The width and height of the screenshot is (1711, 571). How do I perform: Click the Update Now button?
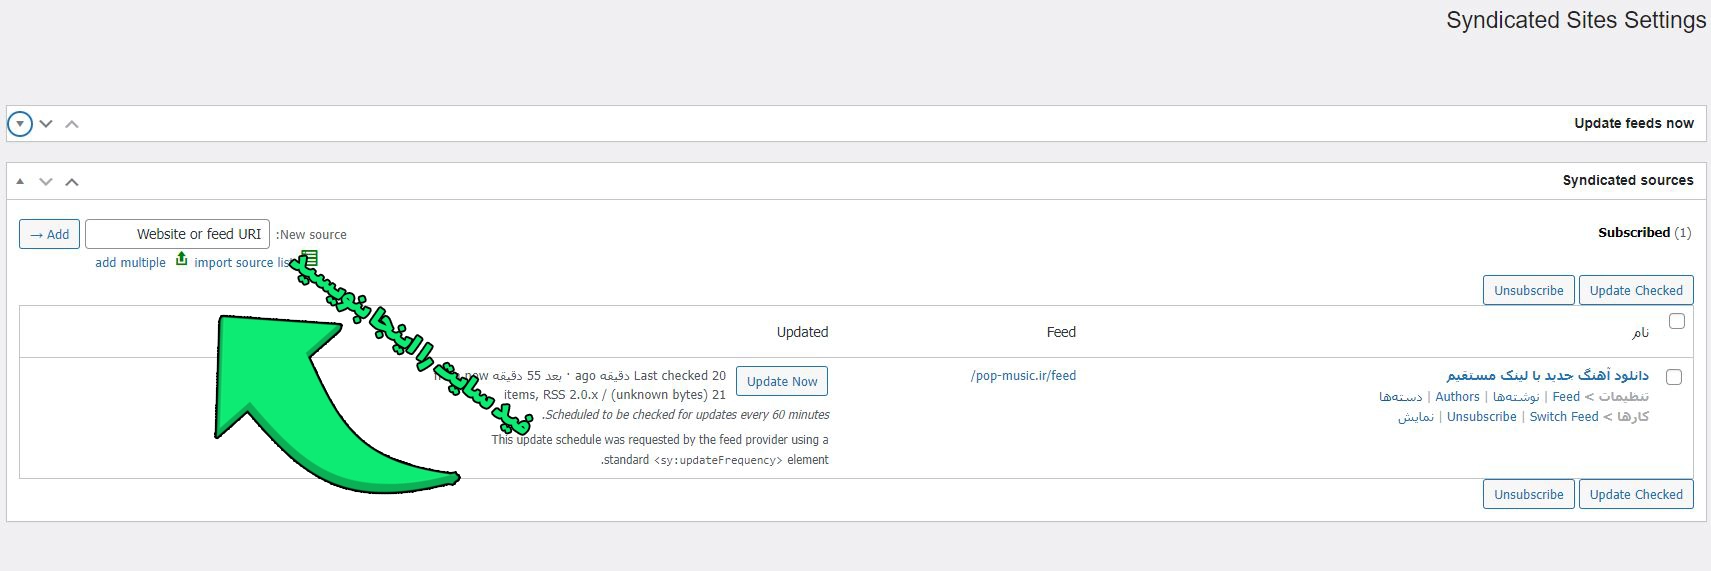tap(782, 381)
